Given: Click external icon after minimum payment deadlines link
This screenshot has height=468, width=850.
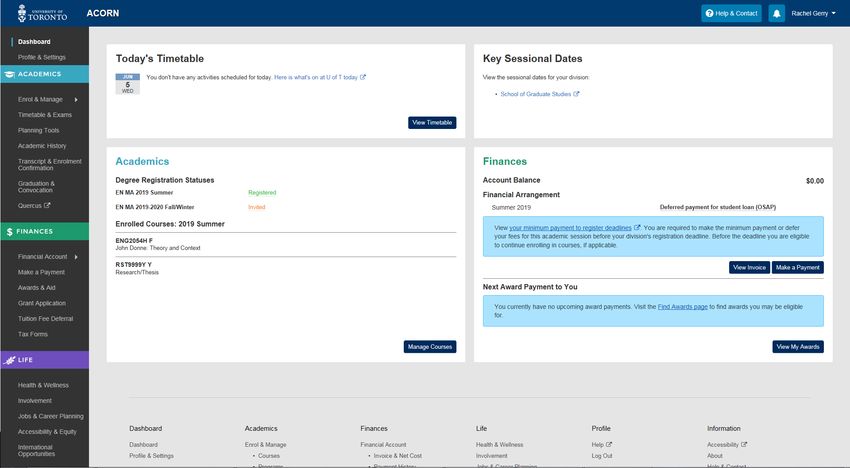Looking at the screenshot, I should (x=637, y=228).
